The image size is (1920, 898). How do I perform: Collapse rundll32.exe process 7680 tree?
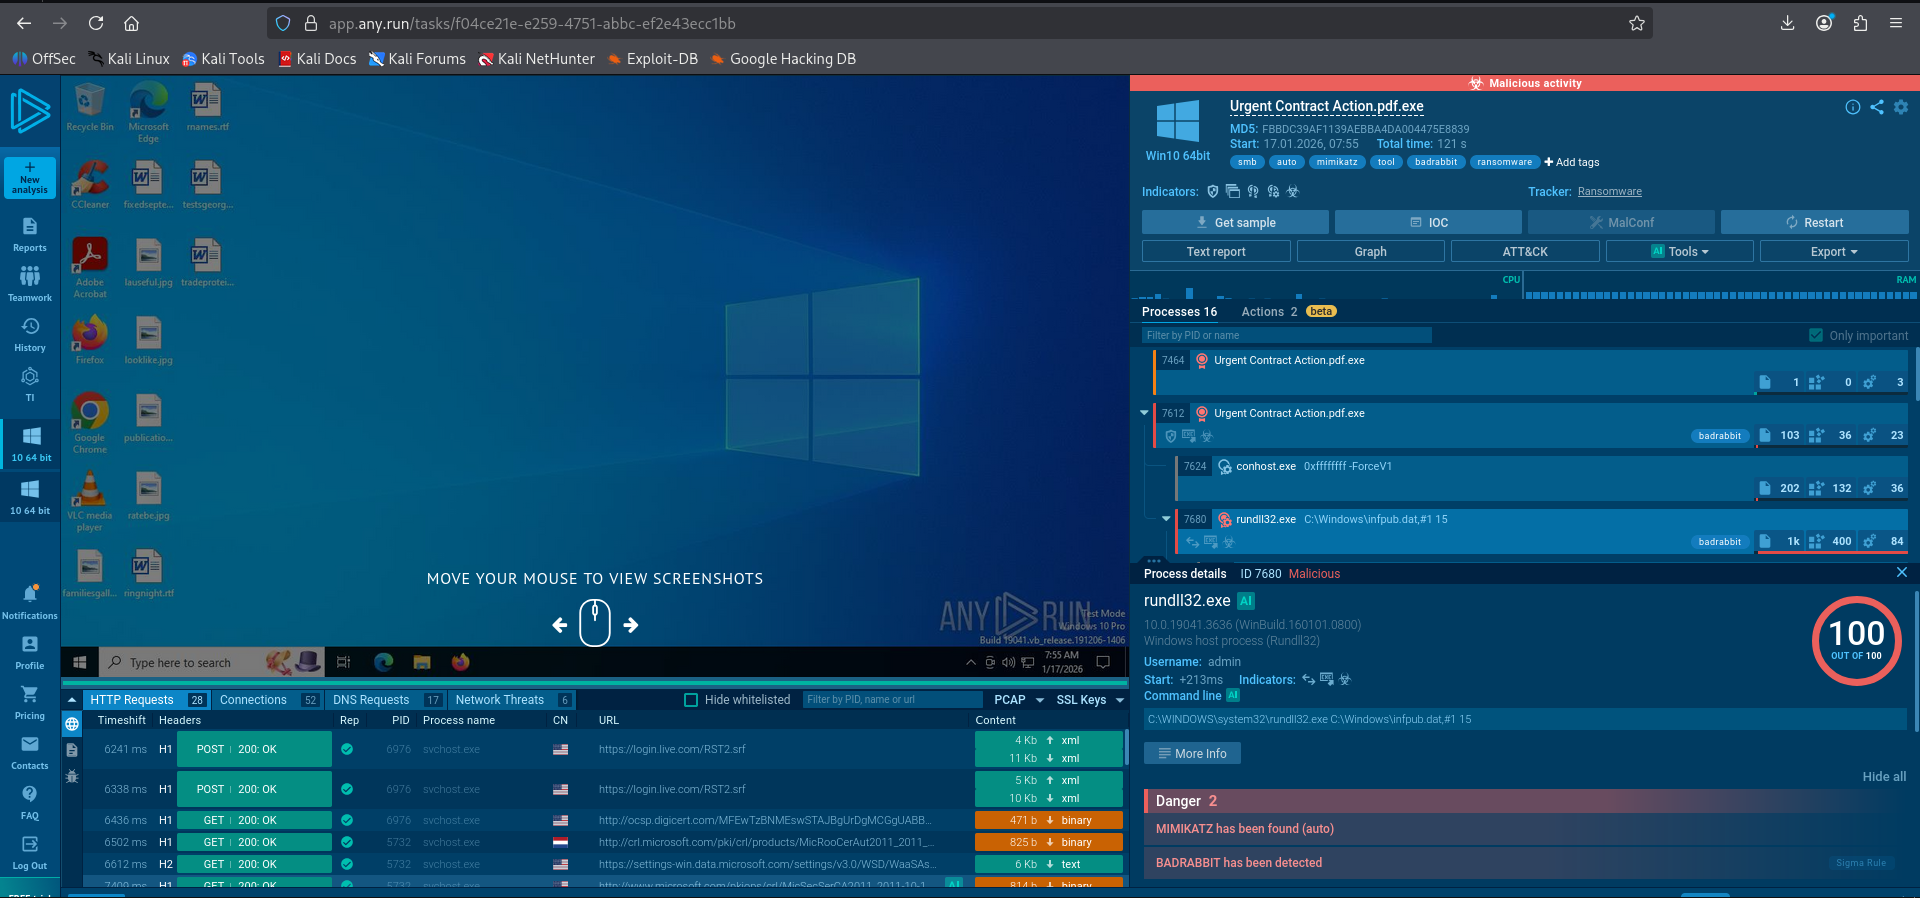1166,519
